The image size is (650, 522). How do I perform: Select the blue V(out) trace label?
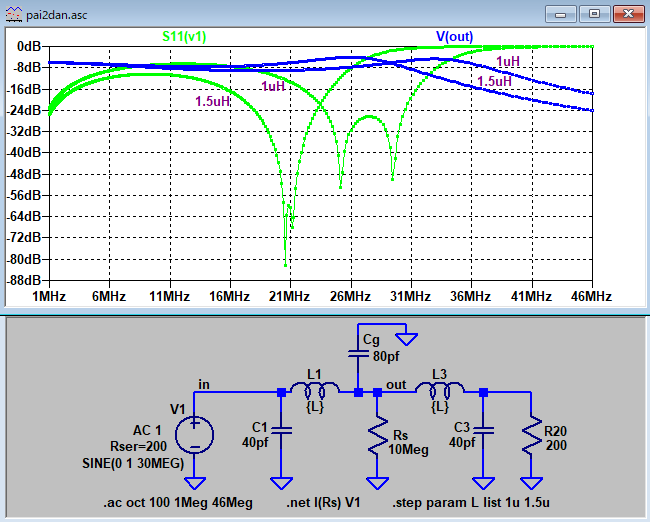pyautogui.click(x=454, y=37)
